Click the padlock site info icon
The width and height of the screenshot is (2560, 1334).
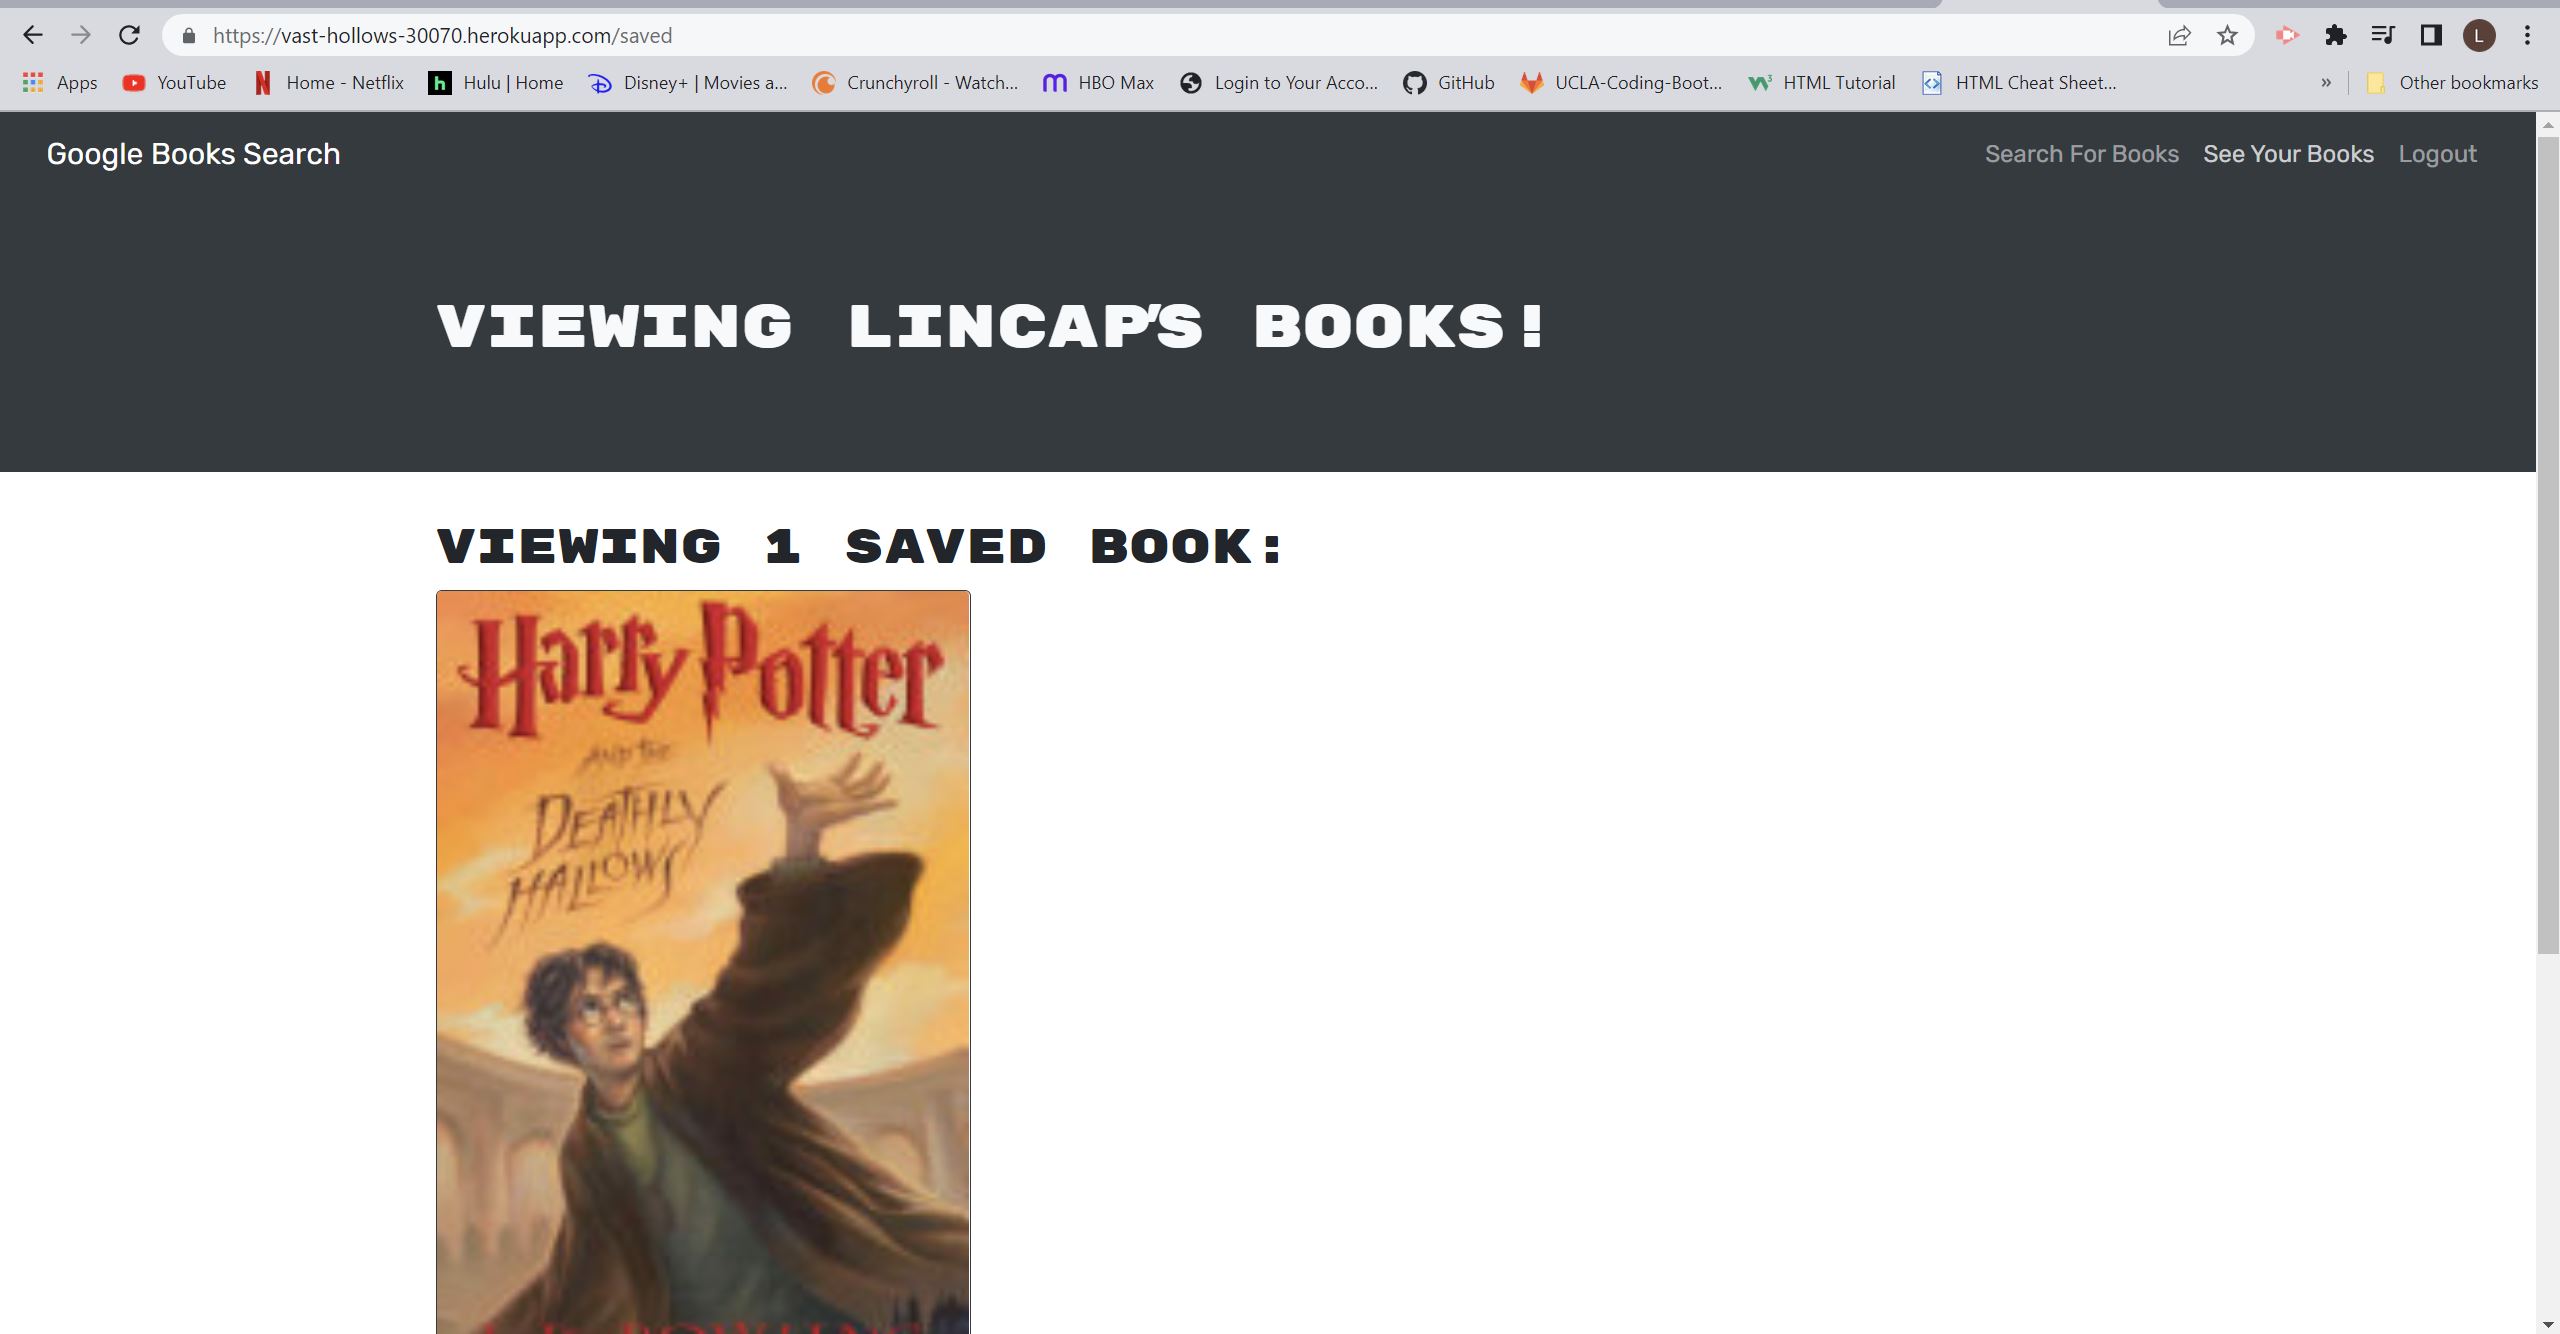(188, 36)
